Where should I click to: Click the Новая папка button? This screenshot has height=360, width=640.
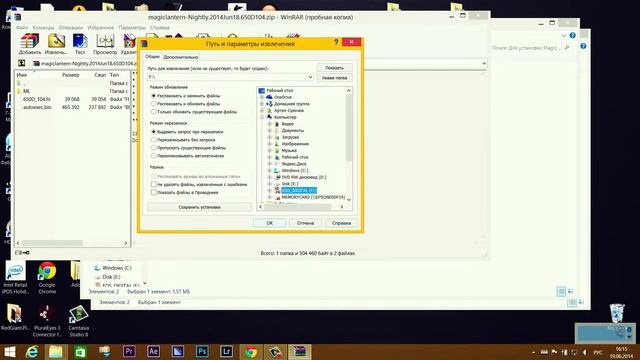coord(334,78)
